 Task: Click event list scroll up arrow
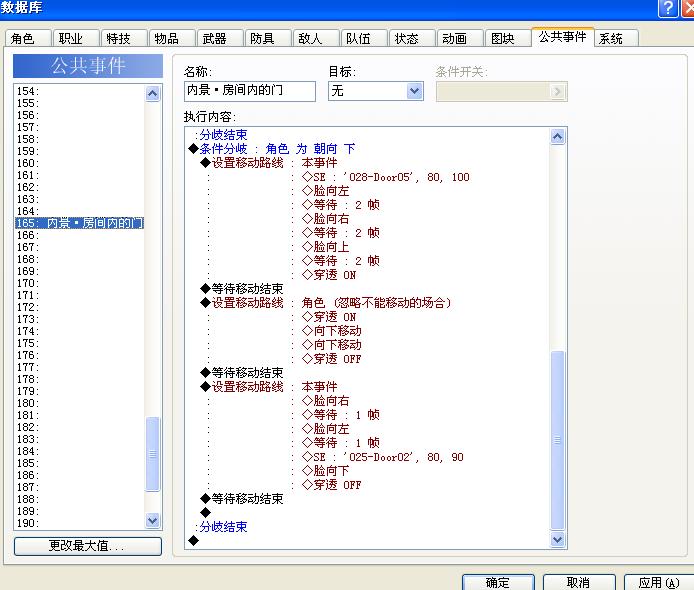coord(152,93)
